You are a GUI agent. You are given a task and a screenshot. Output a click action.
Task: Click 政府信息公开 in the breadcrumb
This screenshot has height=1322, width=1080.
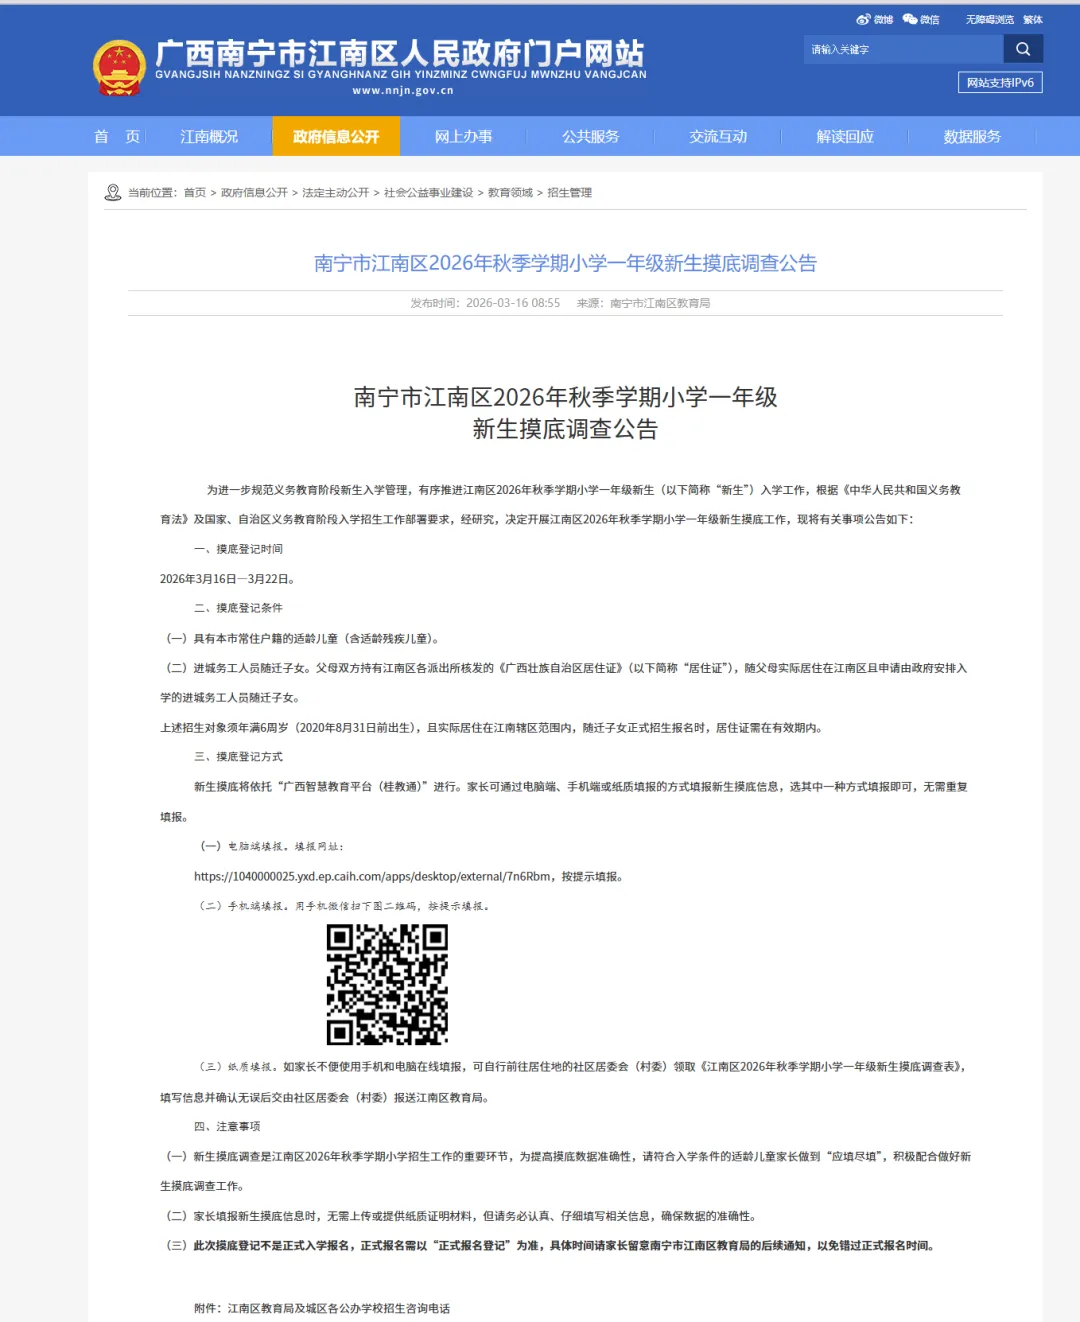pos(254,193)
